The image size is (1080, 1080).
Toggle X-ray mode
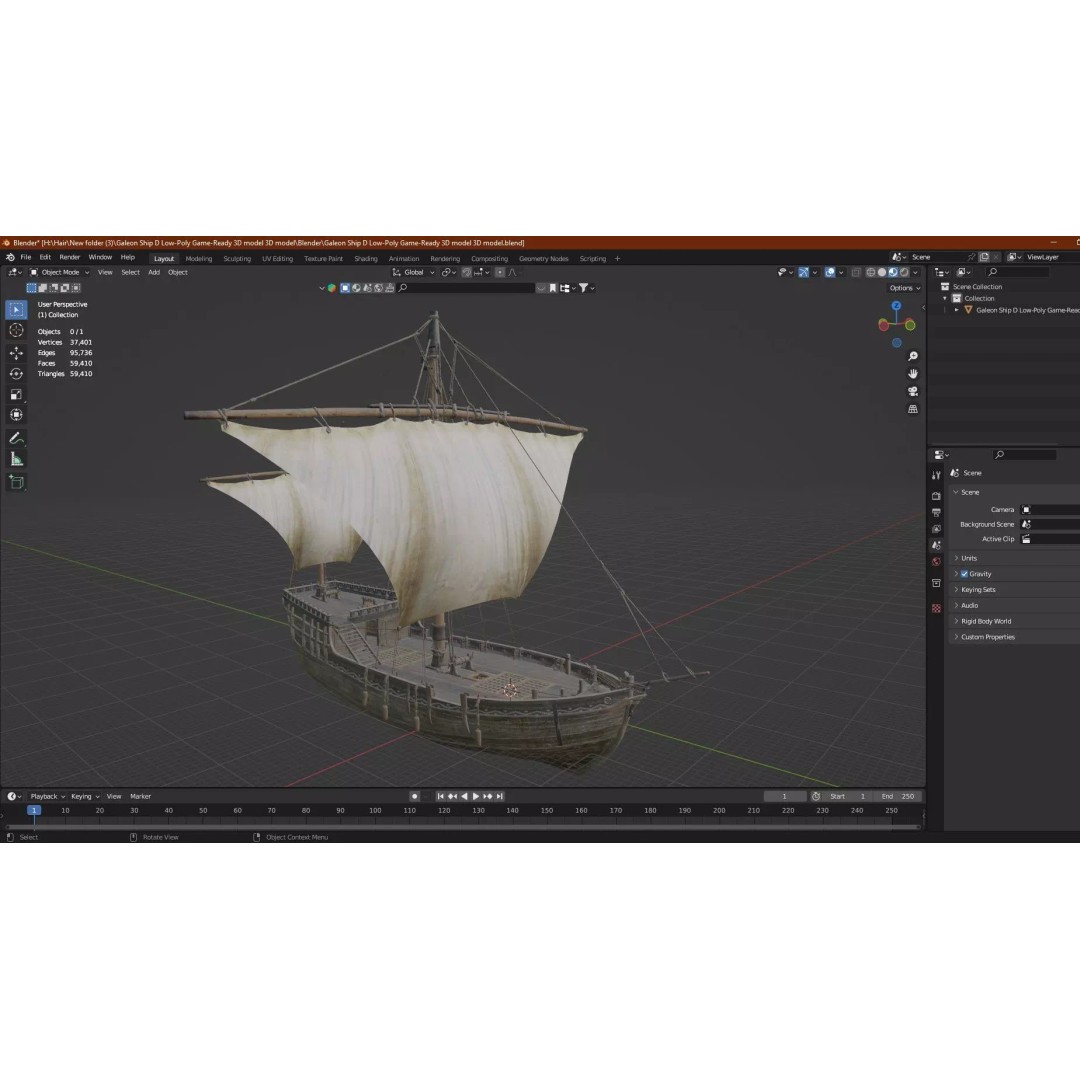click(855, 272)
